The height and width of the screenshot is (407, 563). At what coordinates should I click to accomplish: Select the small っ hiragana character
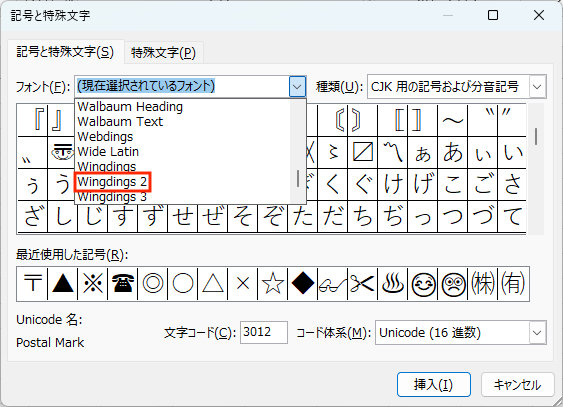pyautogui.click(x=423, y=216)
